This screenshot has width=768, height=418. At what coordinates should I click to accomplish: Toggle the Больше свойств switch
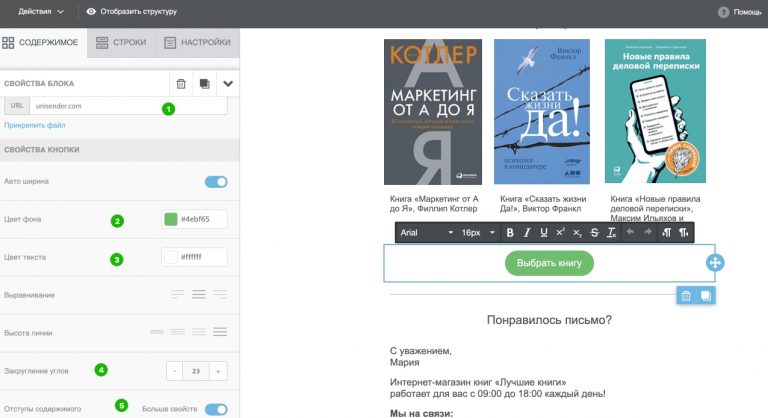pyautogui.click(x=216, y=409)
